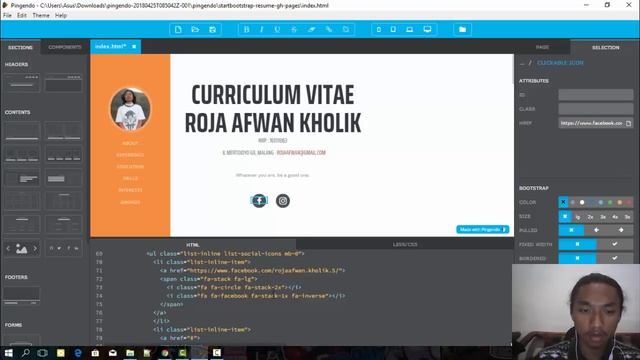Open a file using folder-open icon

195,29
